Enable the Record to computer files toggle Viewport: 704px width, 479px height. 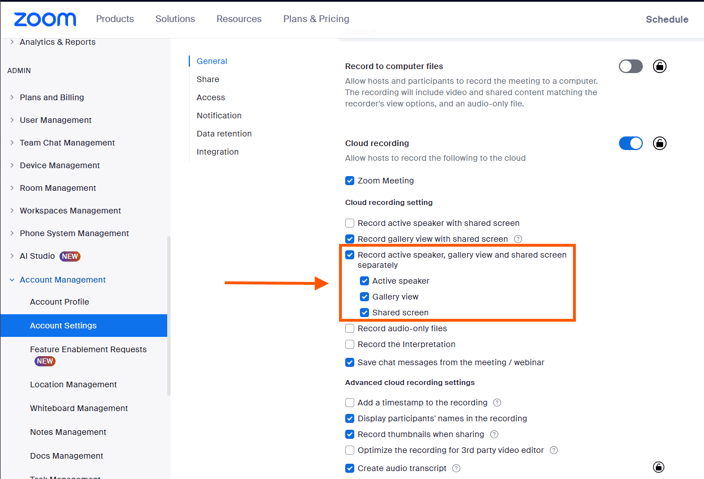tap(630, 67)
